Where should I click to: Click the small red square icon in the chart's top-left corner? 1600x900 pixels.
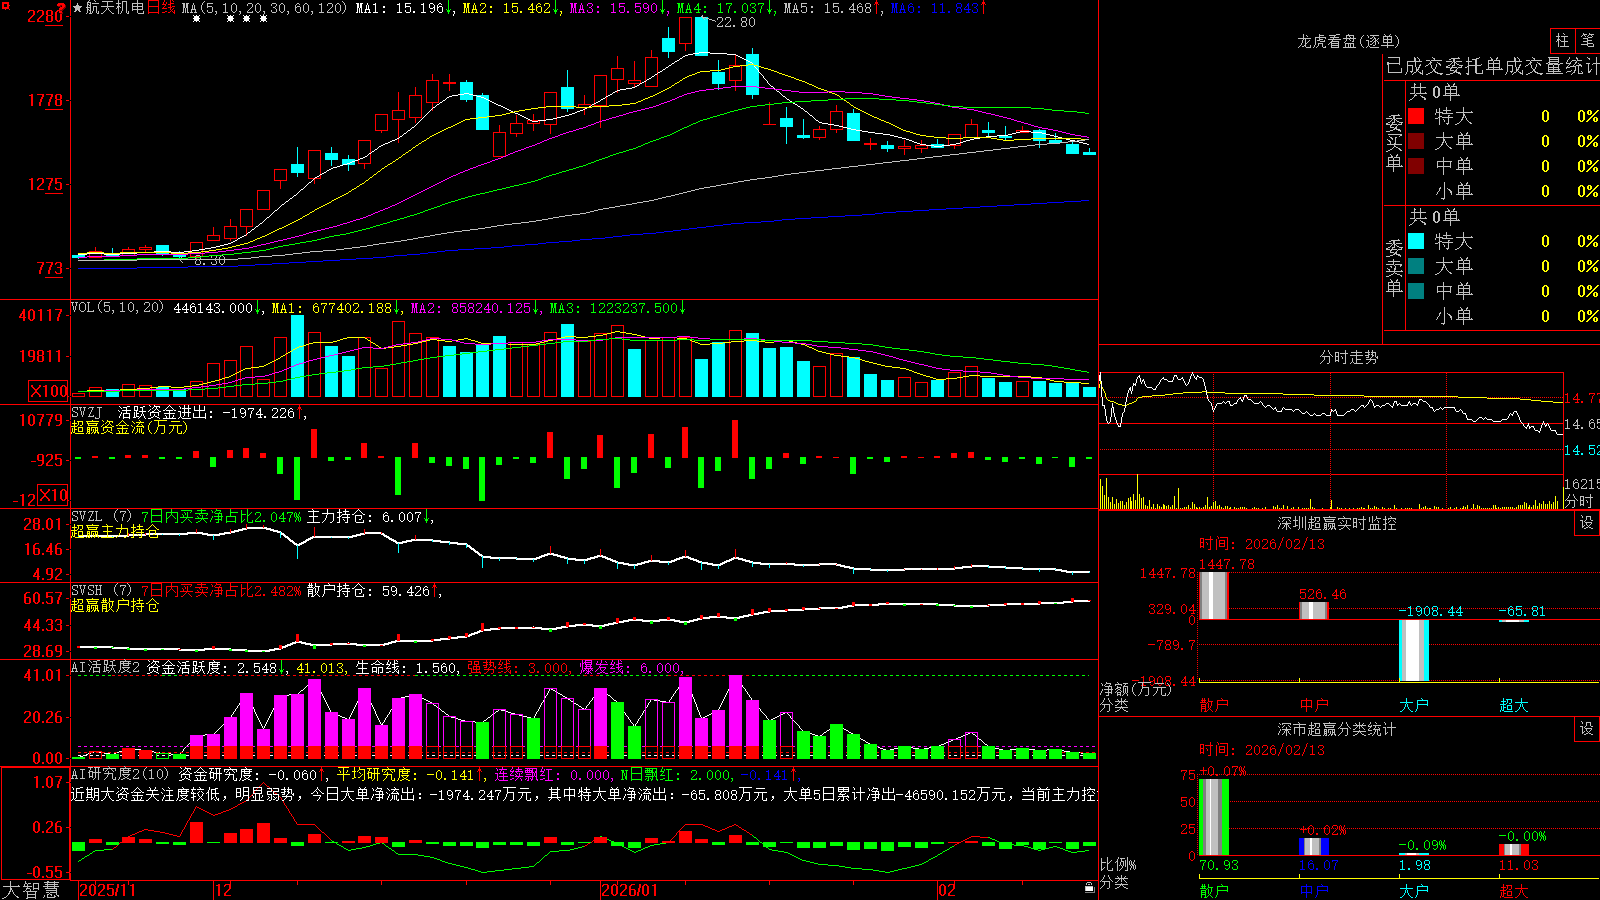click(x=5, y=4)
